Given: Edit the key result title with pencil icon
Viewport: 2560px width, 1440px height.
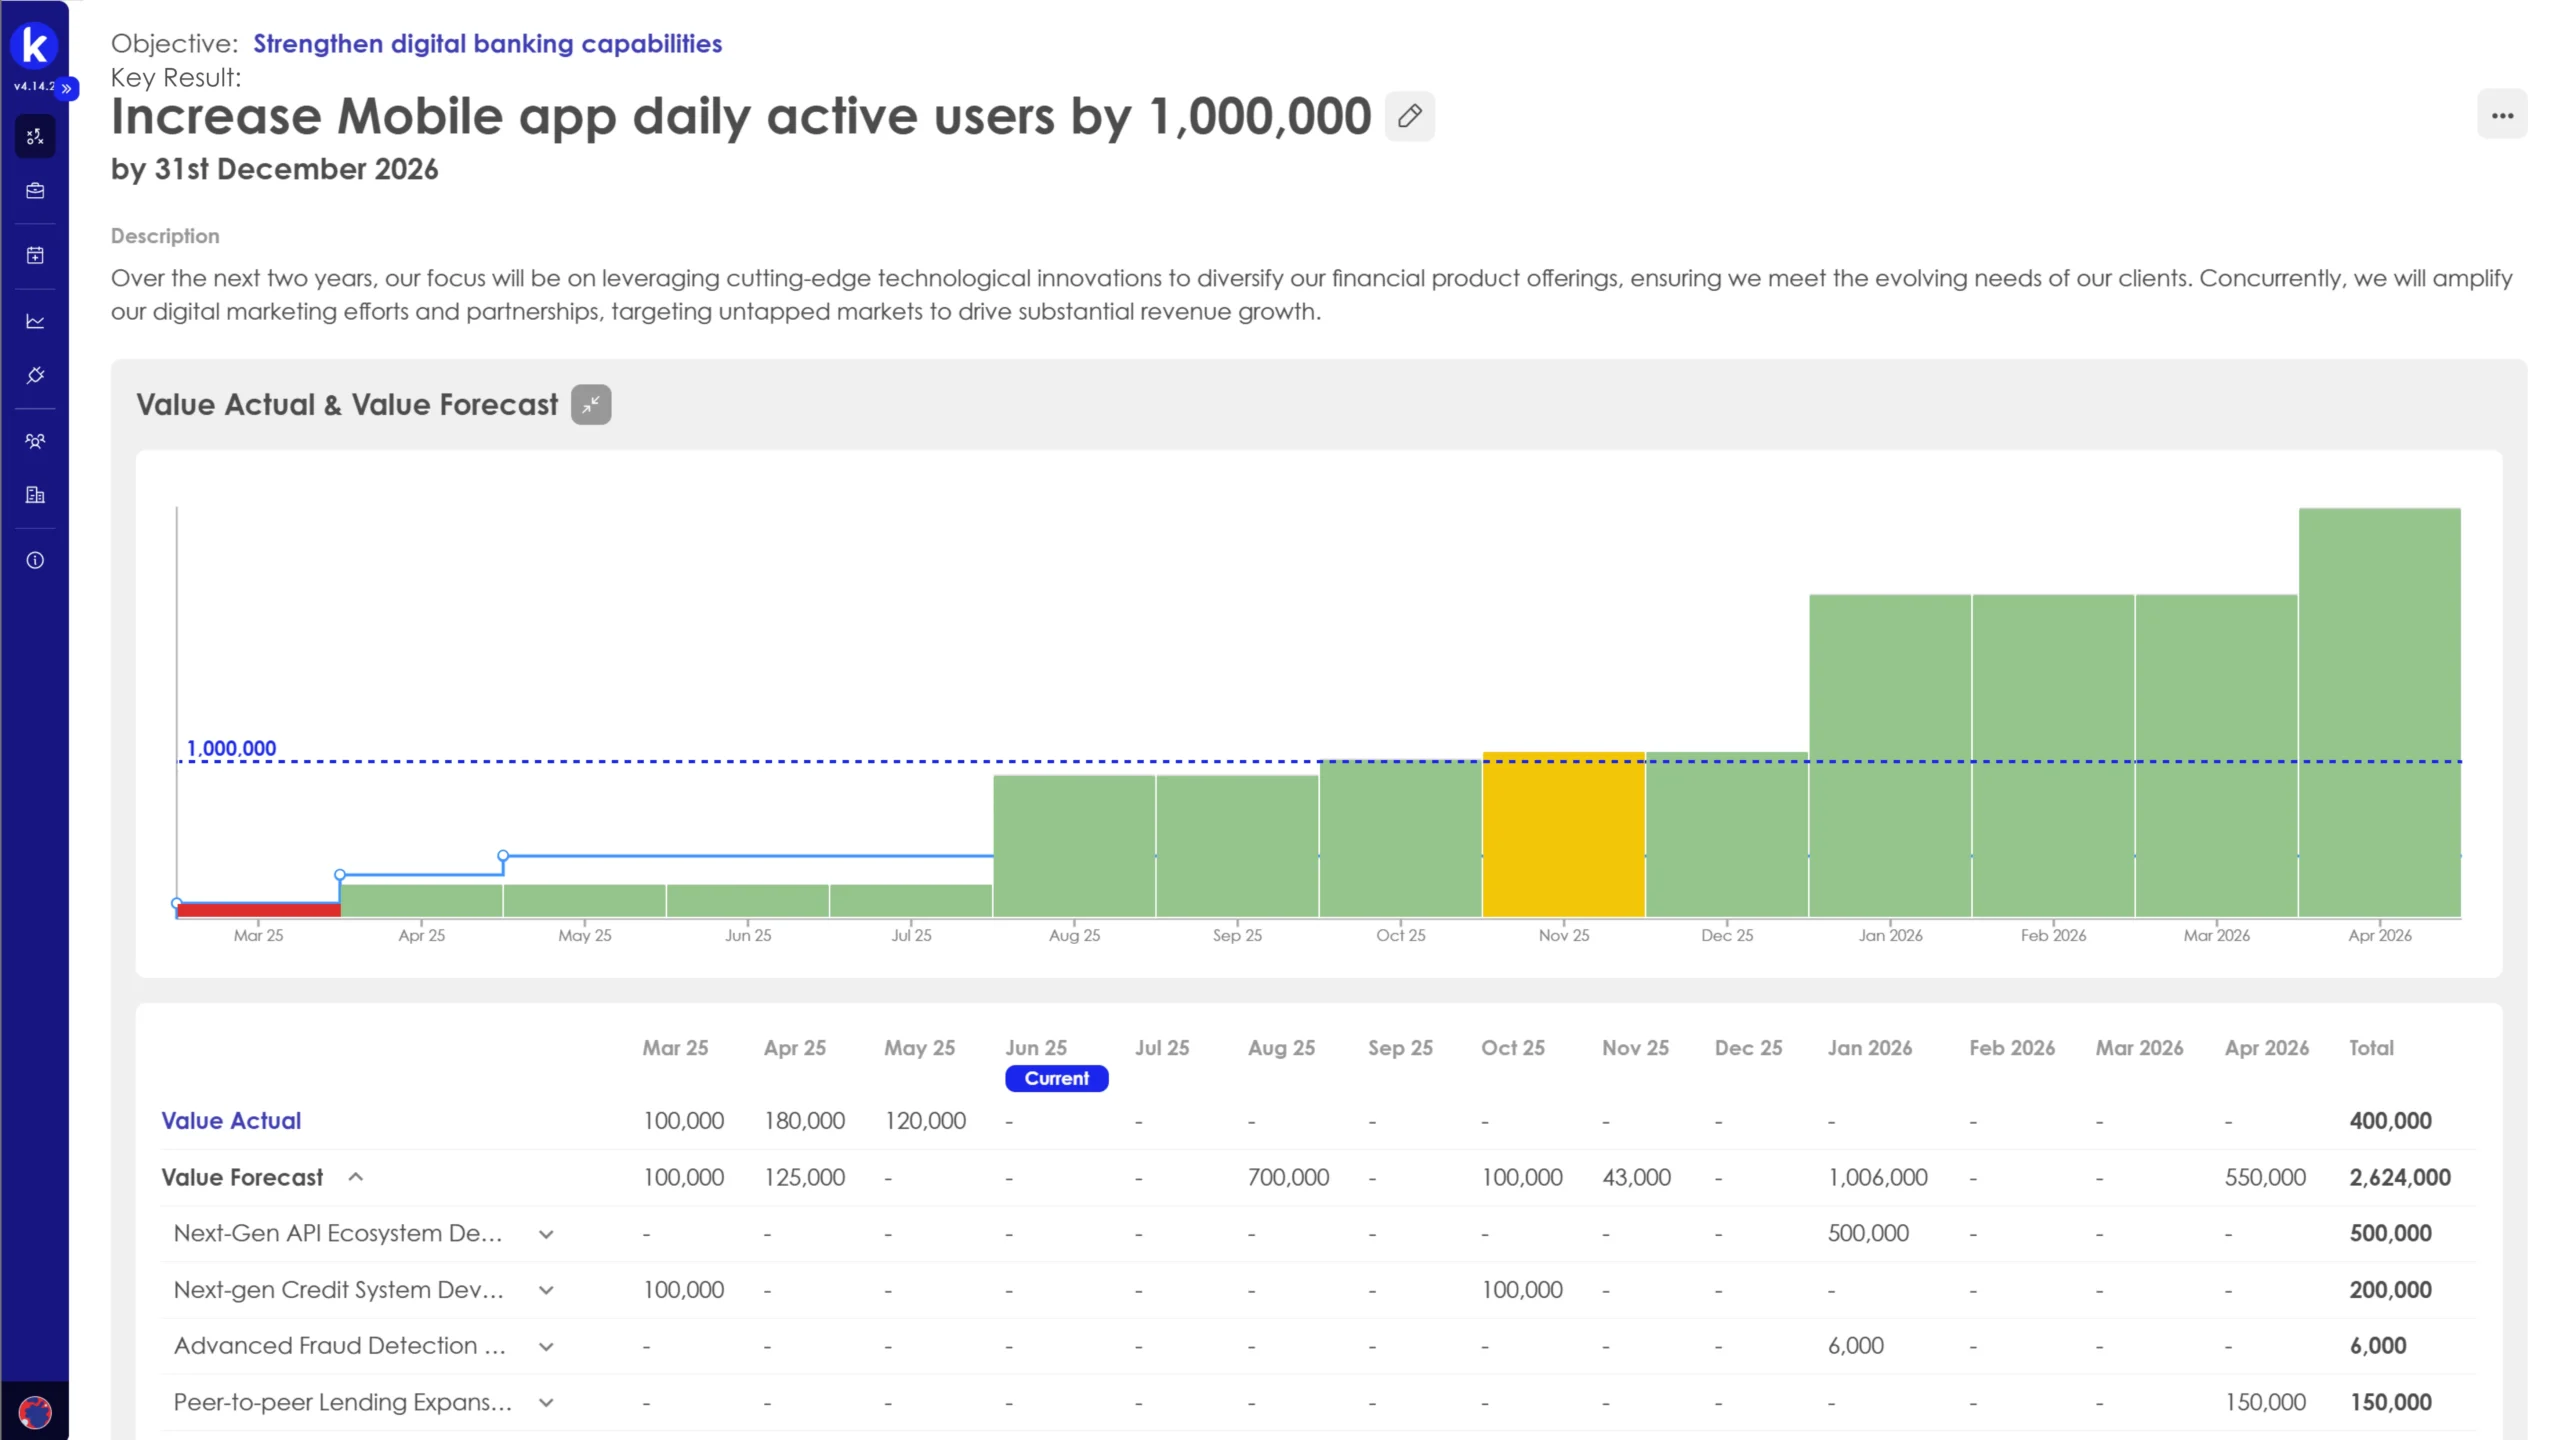Looking at the screenshot, I should (x=1409, y=116).
